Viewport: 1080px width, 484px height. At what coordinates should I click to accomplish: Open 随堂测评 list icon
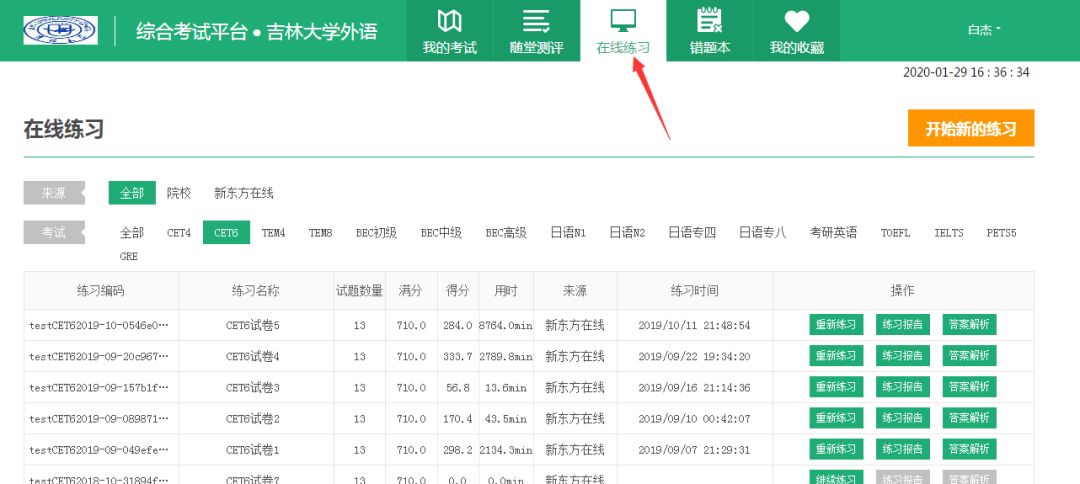click(536, 21)
